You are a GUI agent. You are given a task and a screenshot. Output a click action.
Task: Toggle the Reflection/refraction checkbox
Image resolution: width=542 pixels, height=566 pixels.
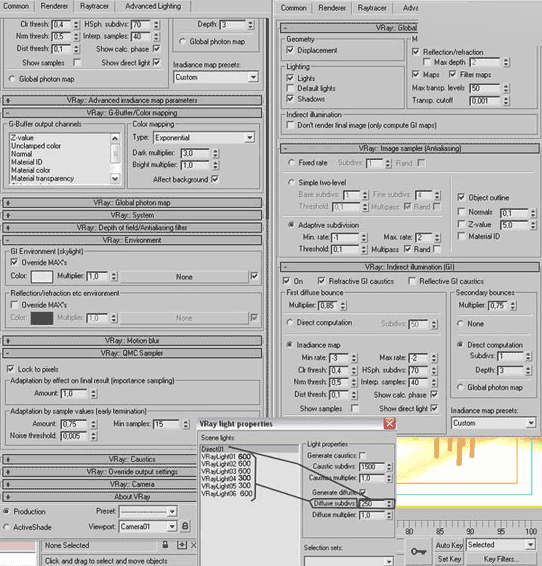[x=416, y=52]
